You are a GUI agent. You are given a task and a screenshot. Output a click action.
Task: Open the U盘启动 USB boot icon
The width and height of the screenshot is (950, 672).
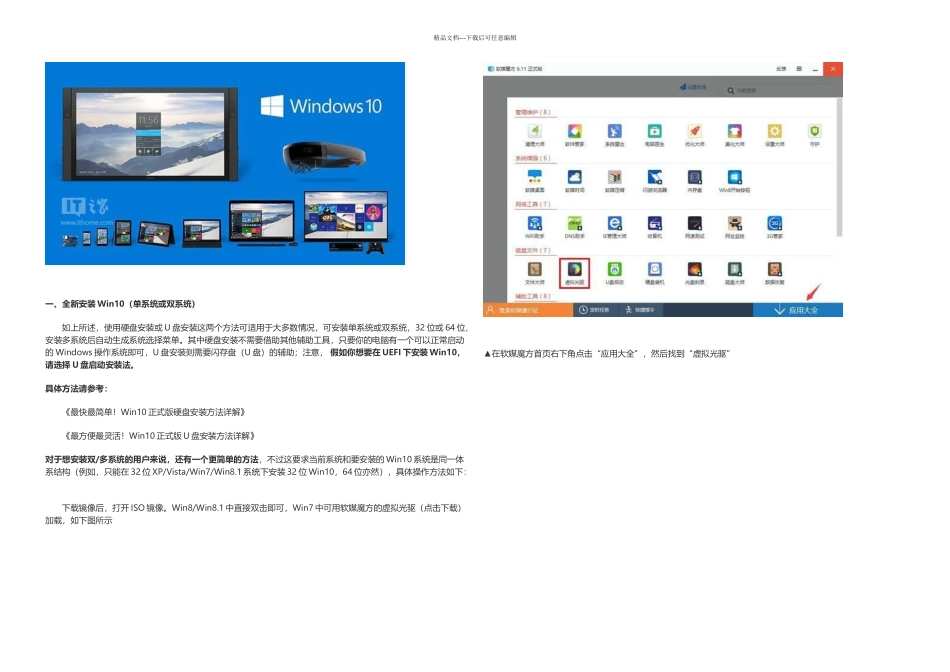(614, 269)
